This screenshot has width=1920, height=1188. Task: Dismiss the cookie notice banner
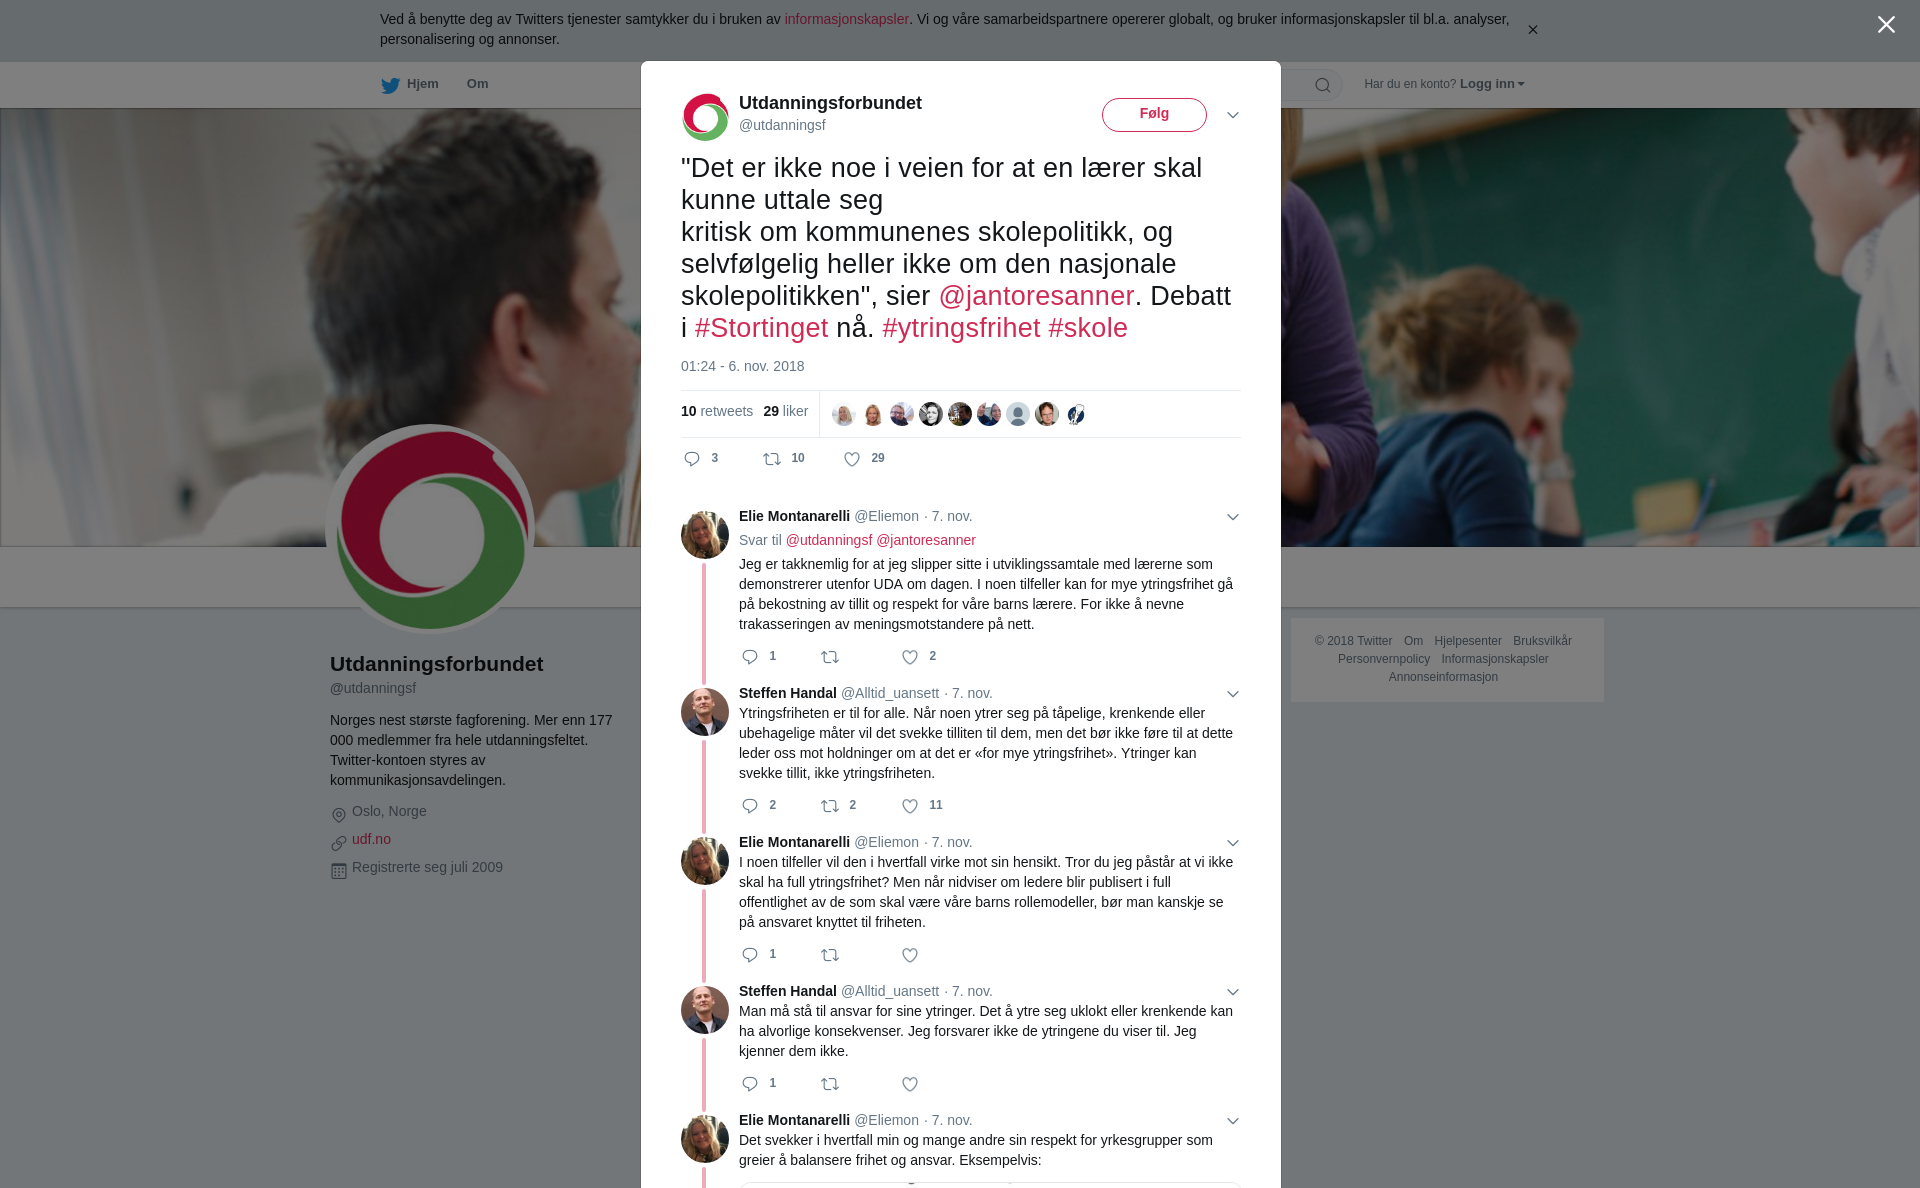click(1532, 30)
